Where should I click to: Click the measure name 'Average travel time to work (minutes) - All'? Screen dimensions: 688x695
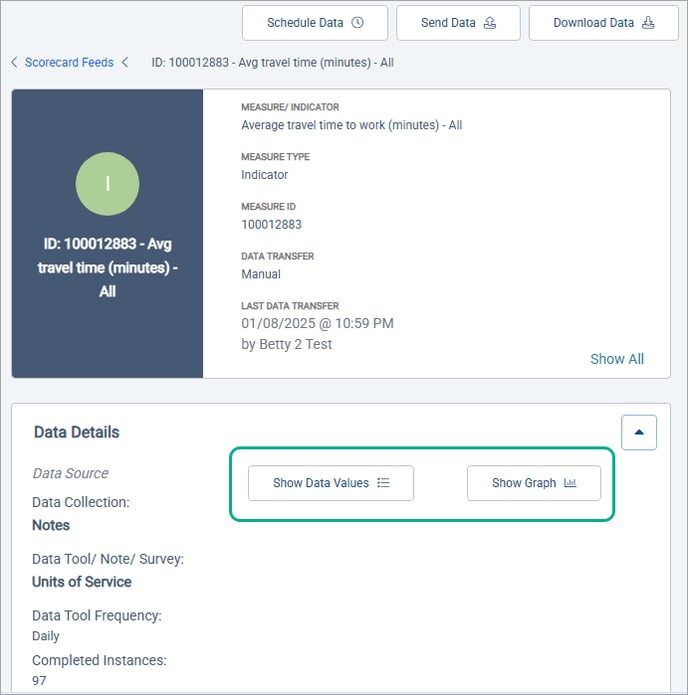pyautogui.click(x=352, y=125)
